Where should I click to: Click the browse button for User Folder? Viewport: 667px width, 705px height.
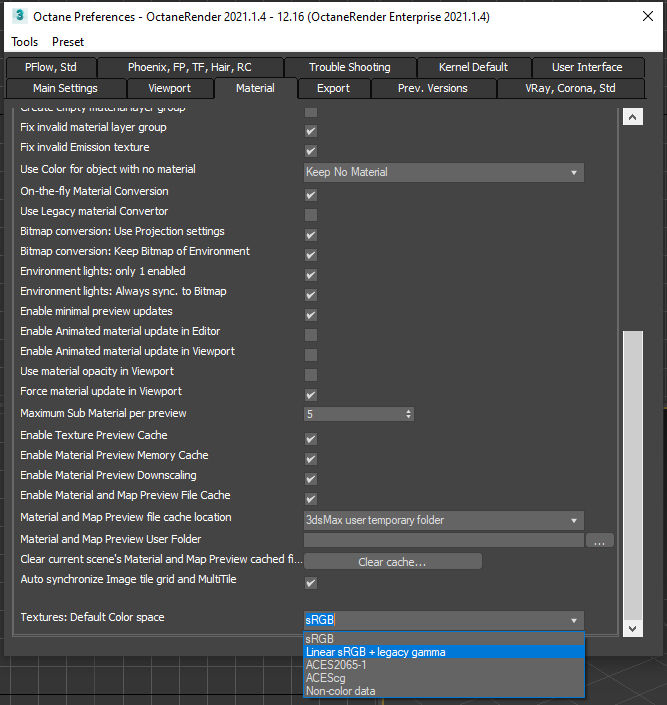600,541
